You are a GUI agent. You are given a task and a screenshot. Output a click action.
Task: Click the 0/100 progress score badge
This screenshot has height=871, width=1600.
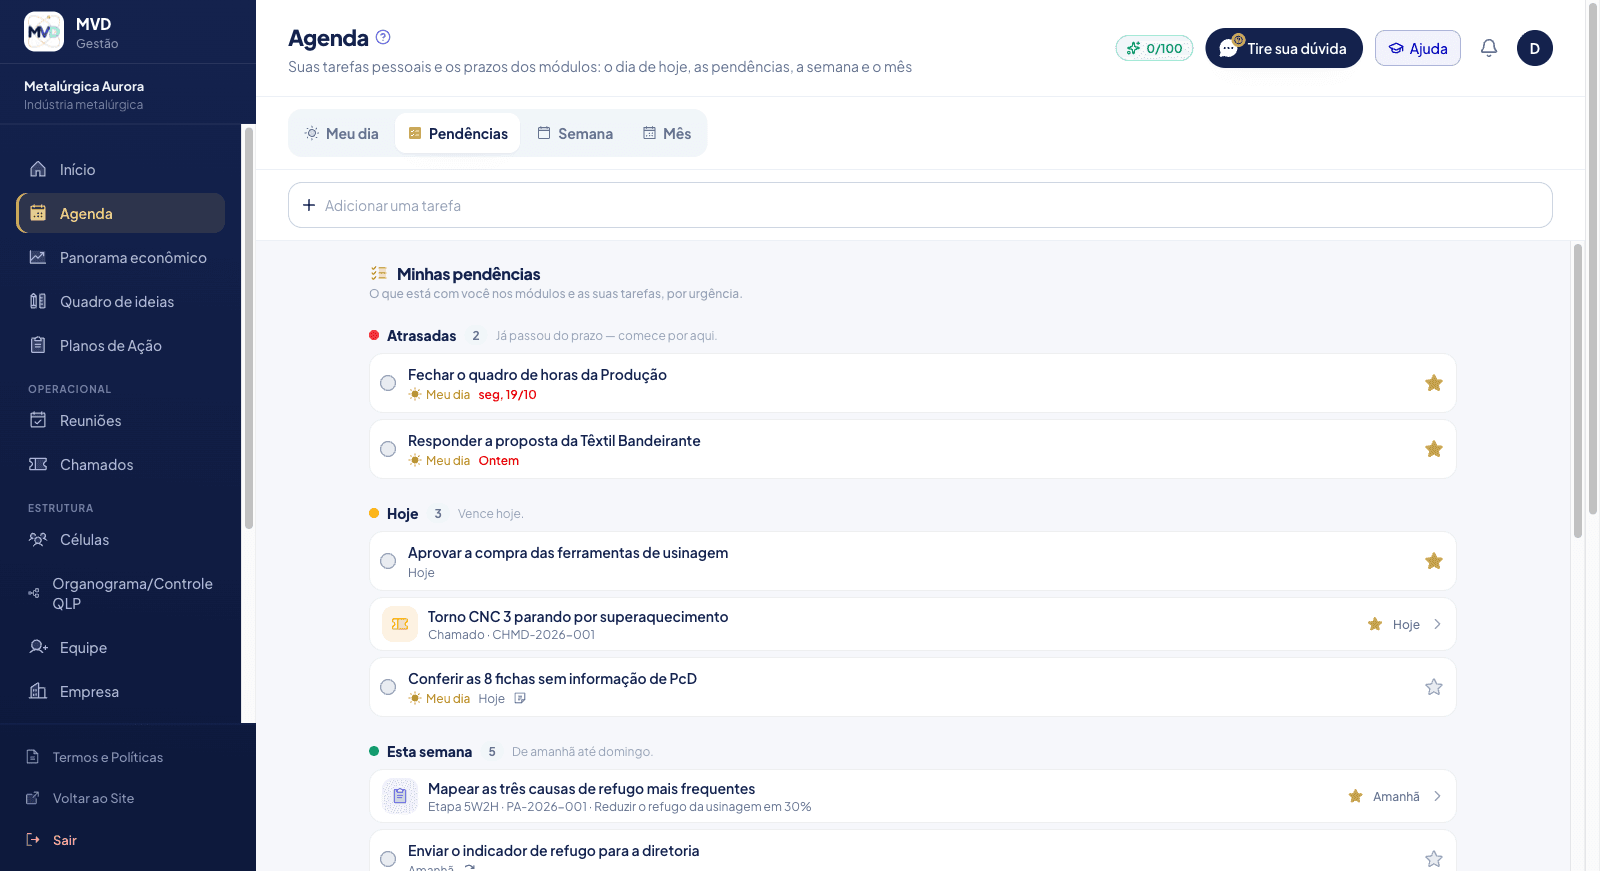click(x=1154, y=48)
